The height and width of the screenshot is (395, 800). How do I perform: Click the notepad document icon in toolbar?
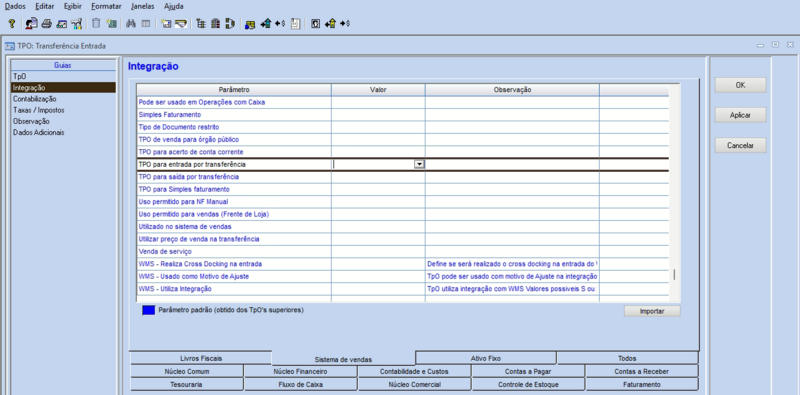(x=295, y=23)
